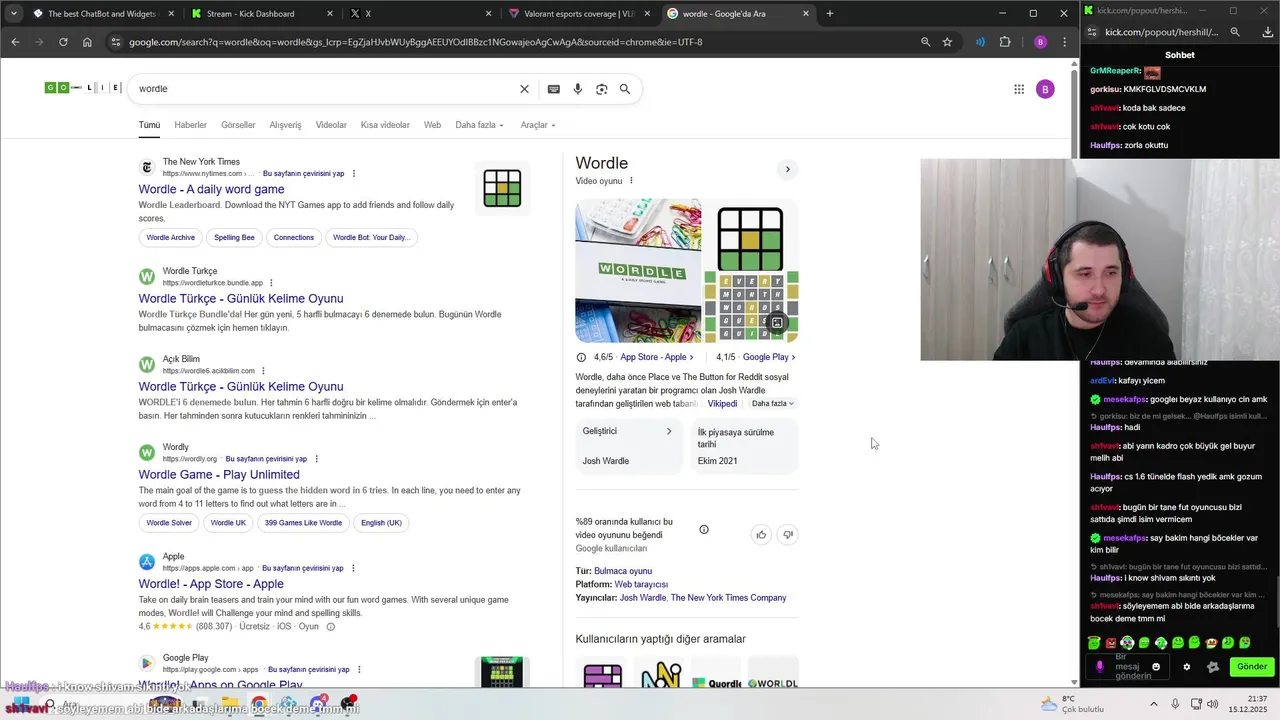Viewport: 1280px width, 720px height.
Task: Switch to Tümü results tab
Action: (x=149, y=125)
